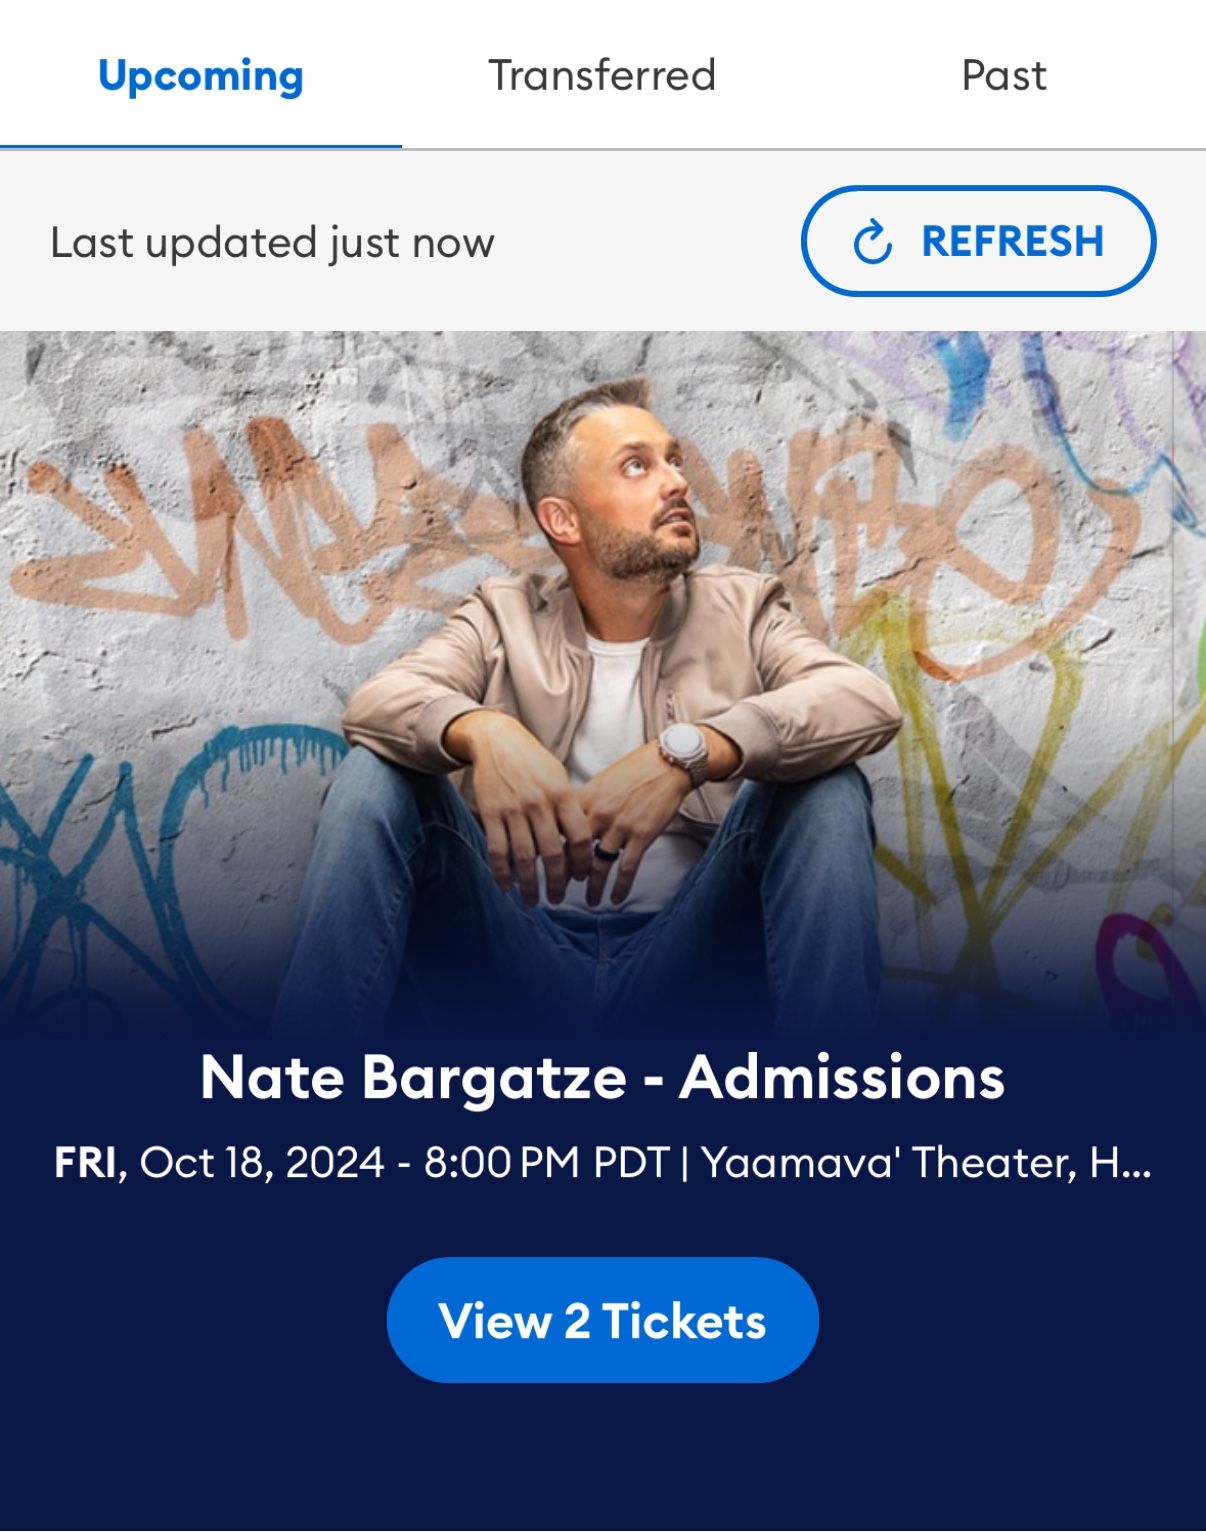Click the circular arrow refresh icon
1206x1532 pixels.
pos(872,241)
